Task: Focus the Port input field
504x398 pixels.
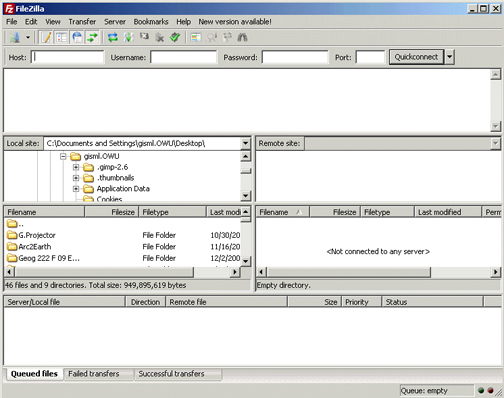Action: [x=370, y=57]
